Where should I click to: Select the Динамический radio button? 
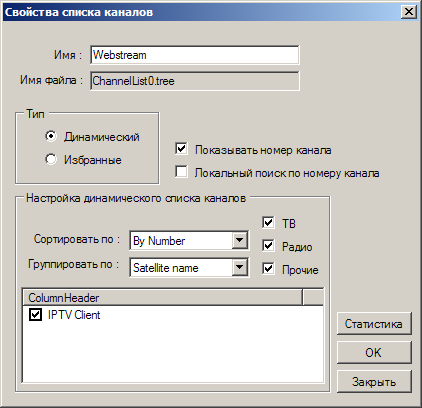pyautogui.click(x=51, y=136)
